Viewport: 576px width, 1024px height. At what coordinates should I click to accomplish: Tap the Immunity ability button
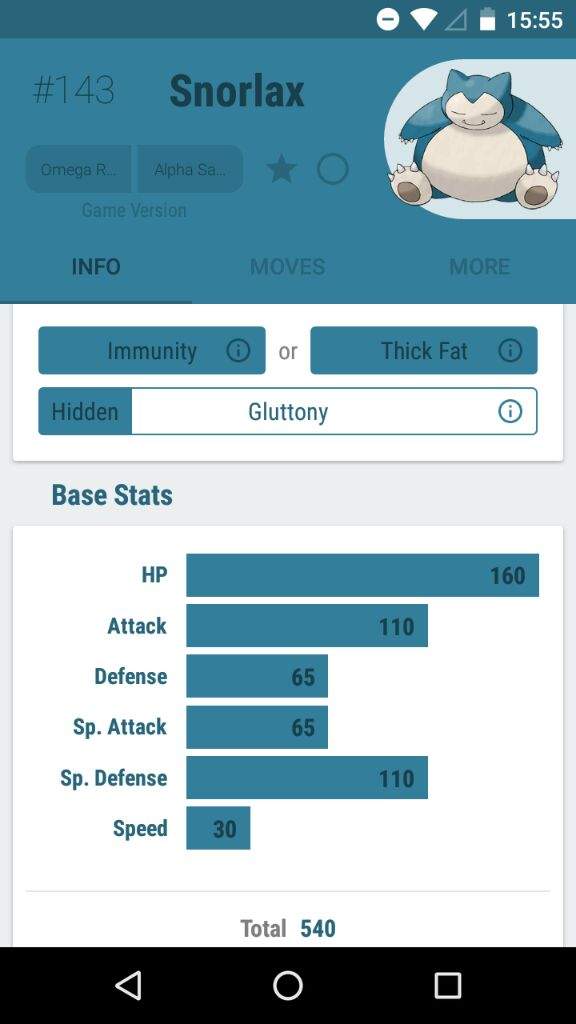tap(152, 351)
